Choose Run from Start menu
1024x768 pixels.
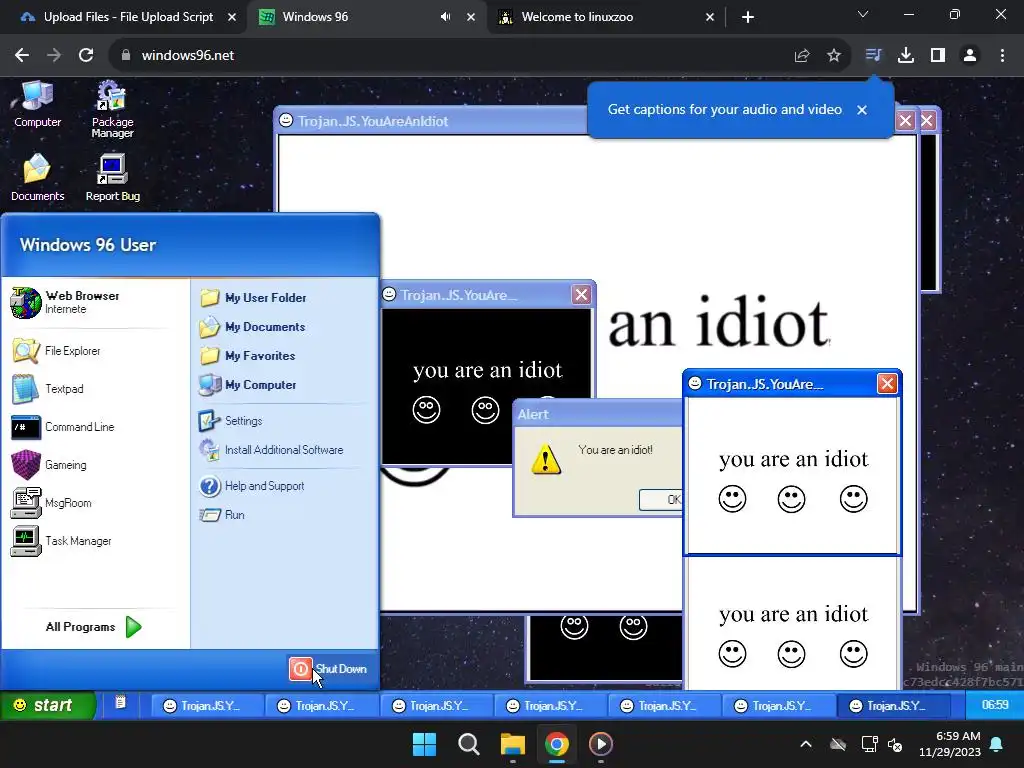pyautogui.click(x=222, y=515)
